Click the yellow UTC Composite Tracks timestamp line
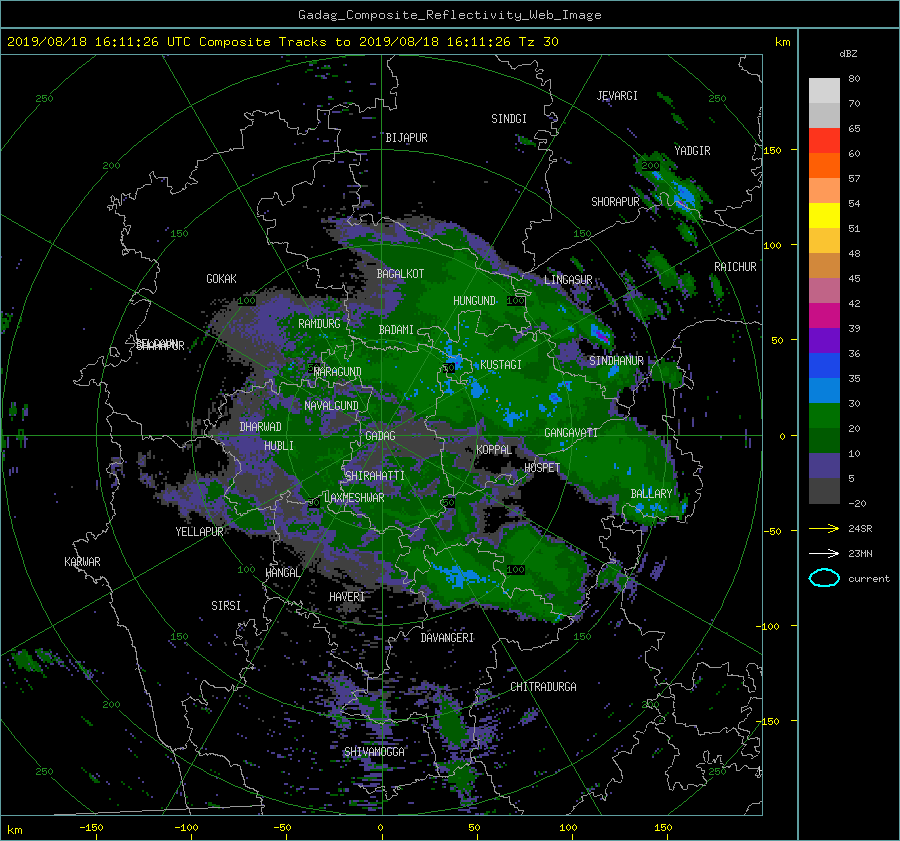Image resolution: width=900 pixels, height=841 pixels. click(x=282, y=42)
